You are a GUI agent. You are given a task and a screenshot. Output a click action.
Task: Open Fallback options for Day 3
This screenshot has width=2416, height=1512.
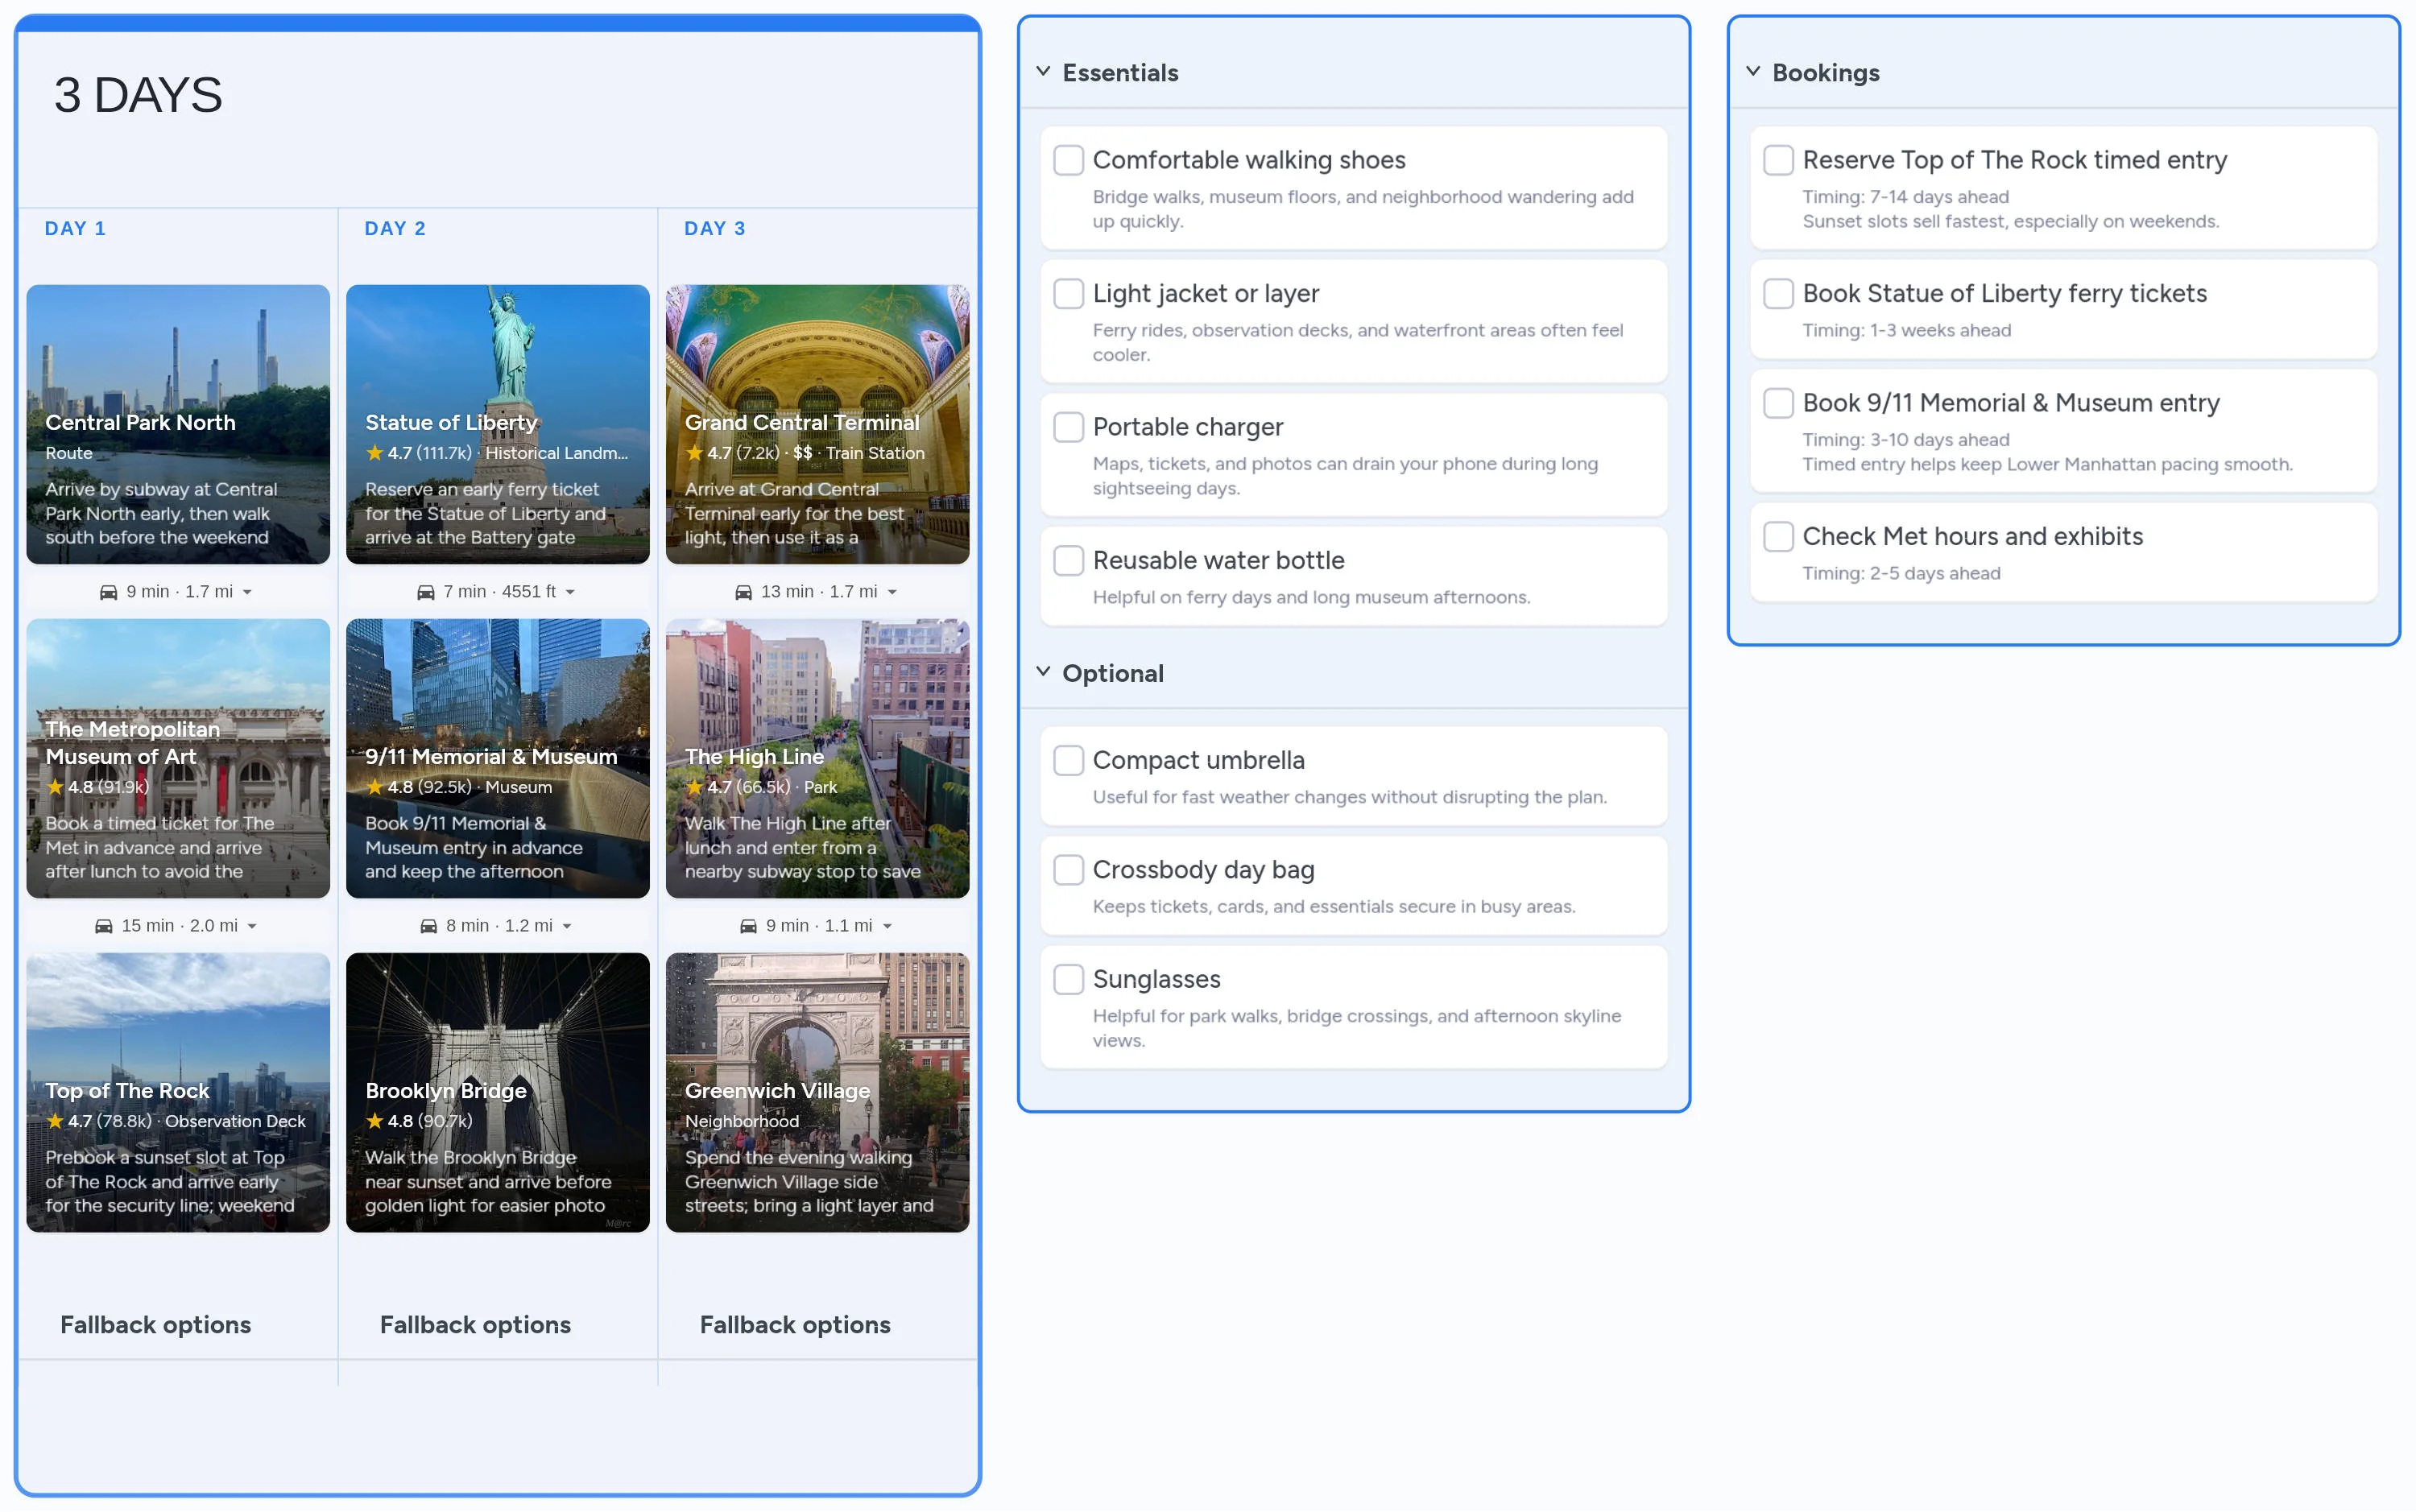click(x=795, y=1324)
